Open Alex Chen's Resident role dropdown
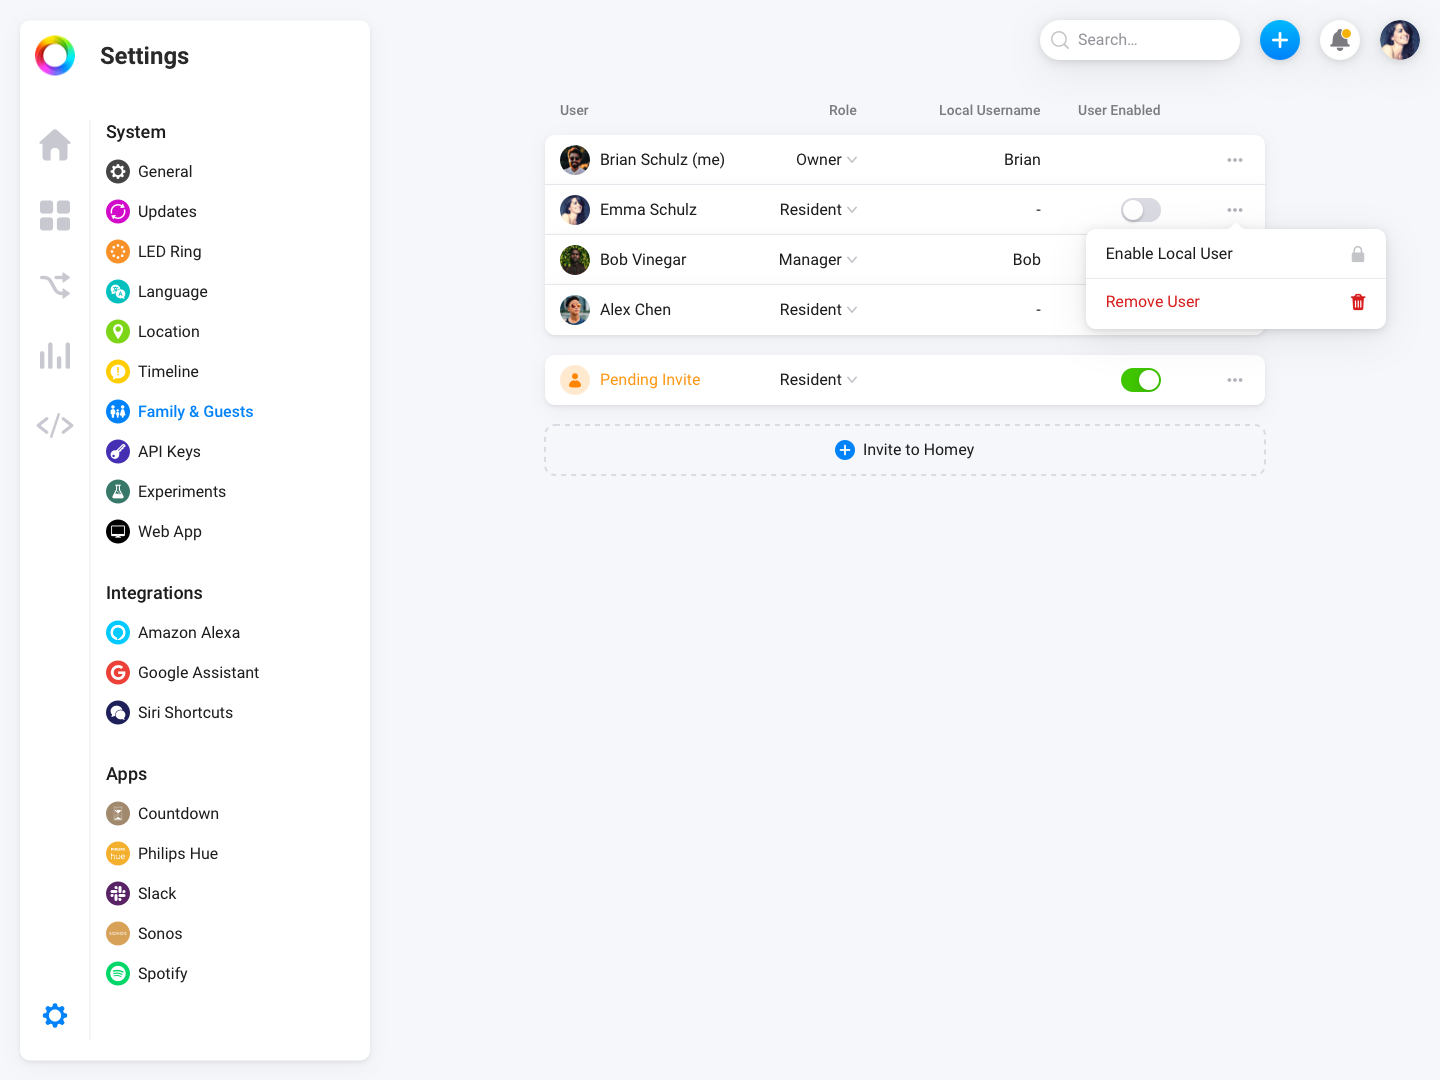 click(818, 310)
